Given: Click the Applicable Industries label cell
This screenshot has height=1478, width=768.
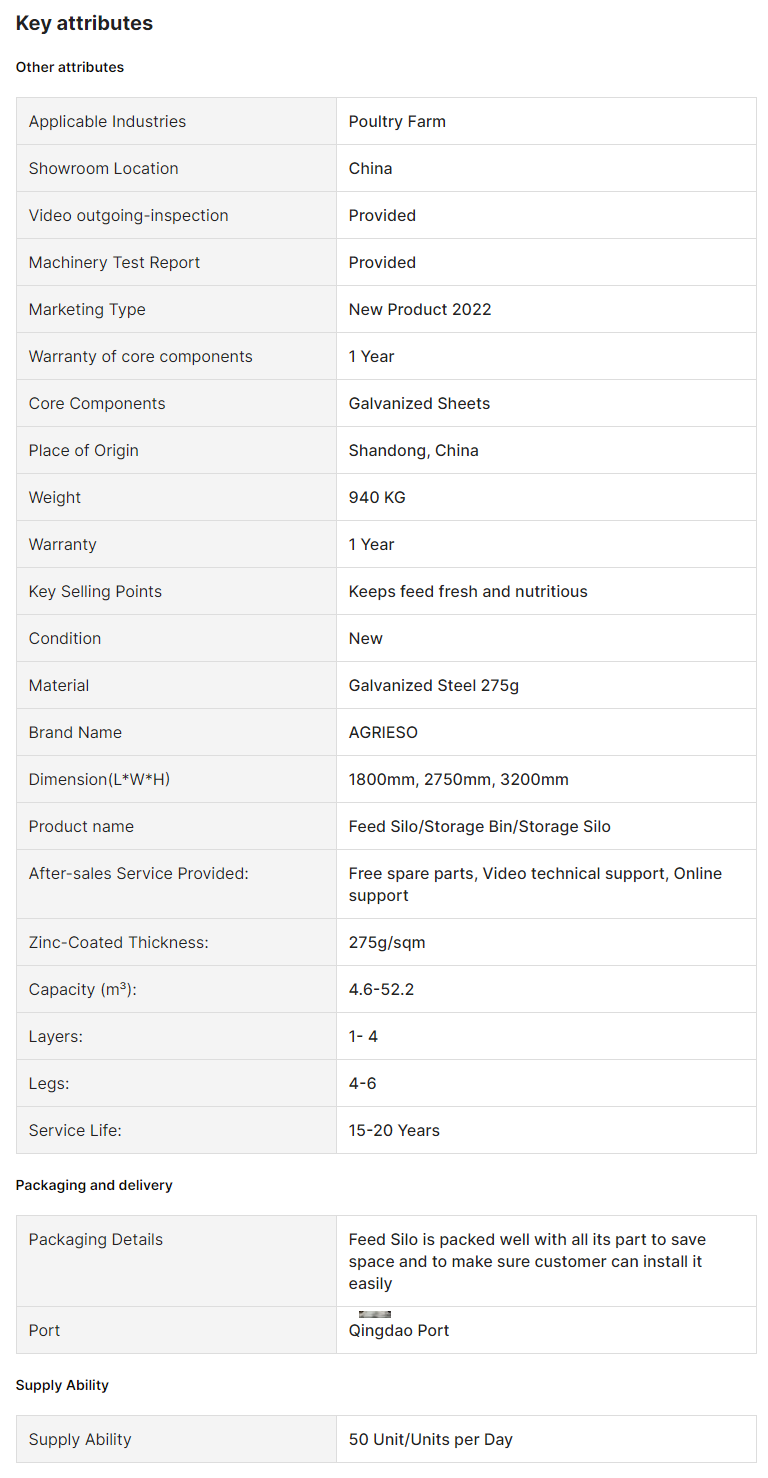Looking at the screenshot, I should coord(176,121).
